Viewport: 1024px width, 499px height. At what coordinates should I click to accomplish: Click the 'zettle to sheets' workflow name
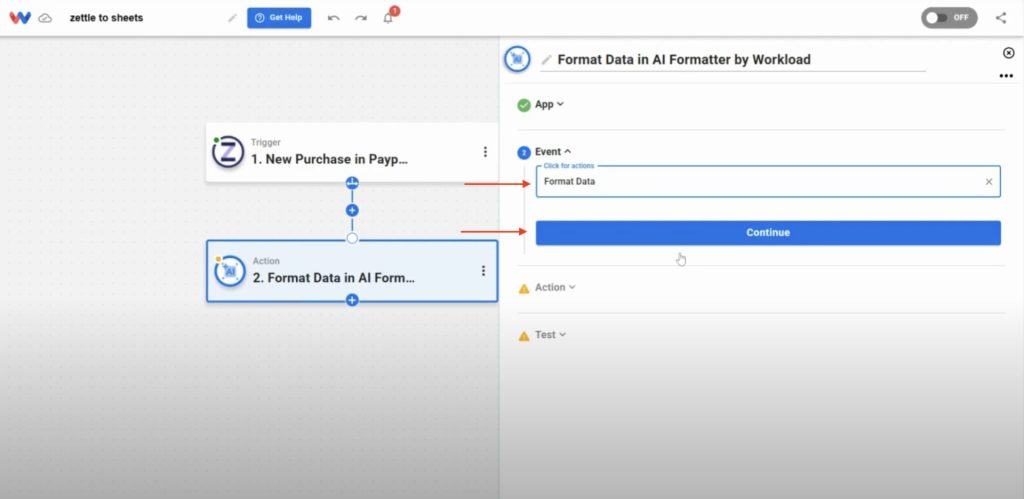(106, 18)
